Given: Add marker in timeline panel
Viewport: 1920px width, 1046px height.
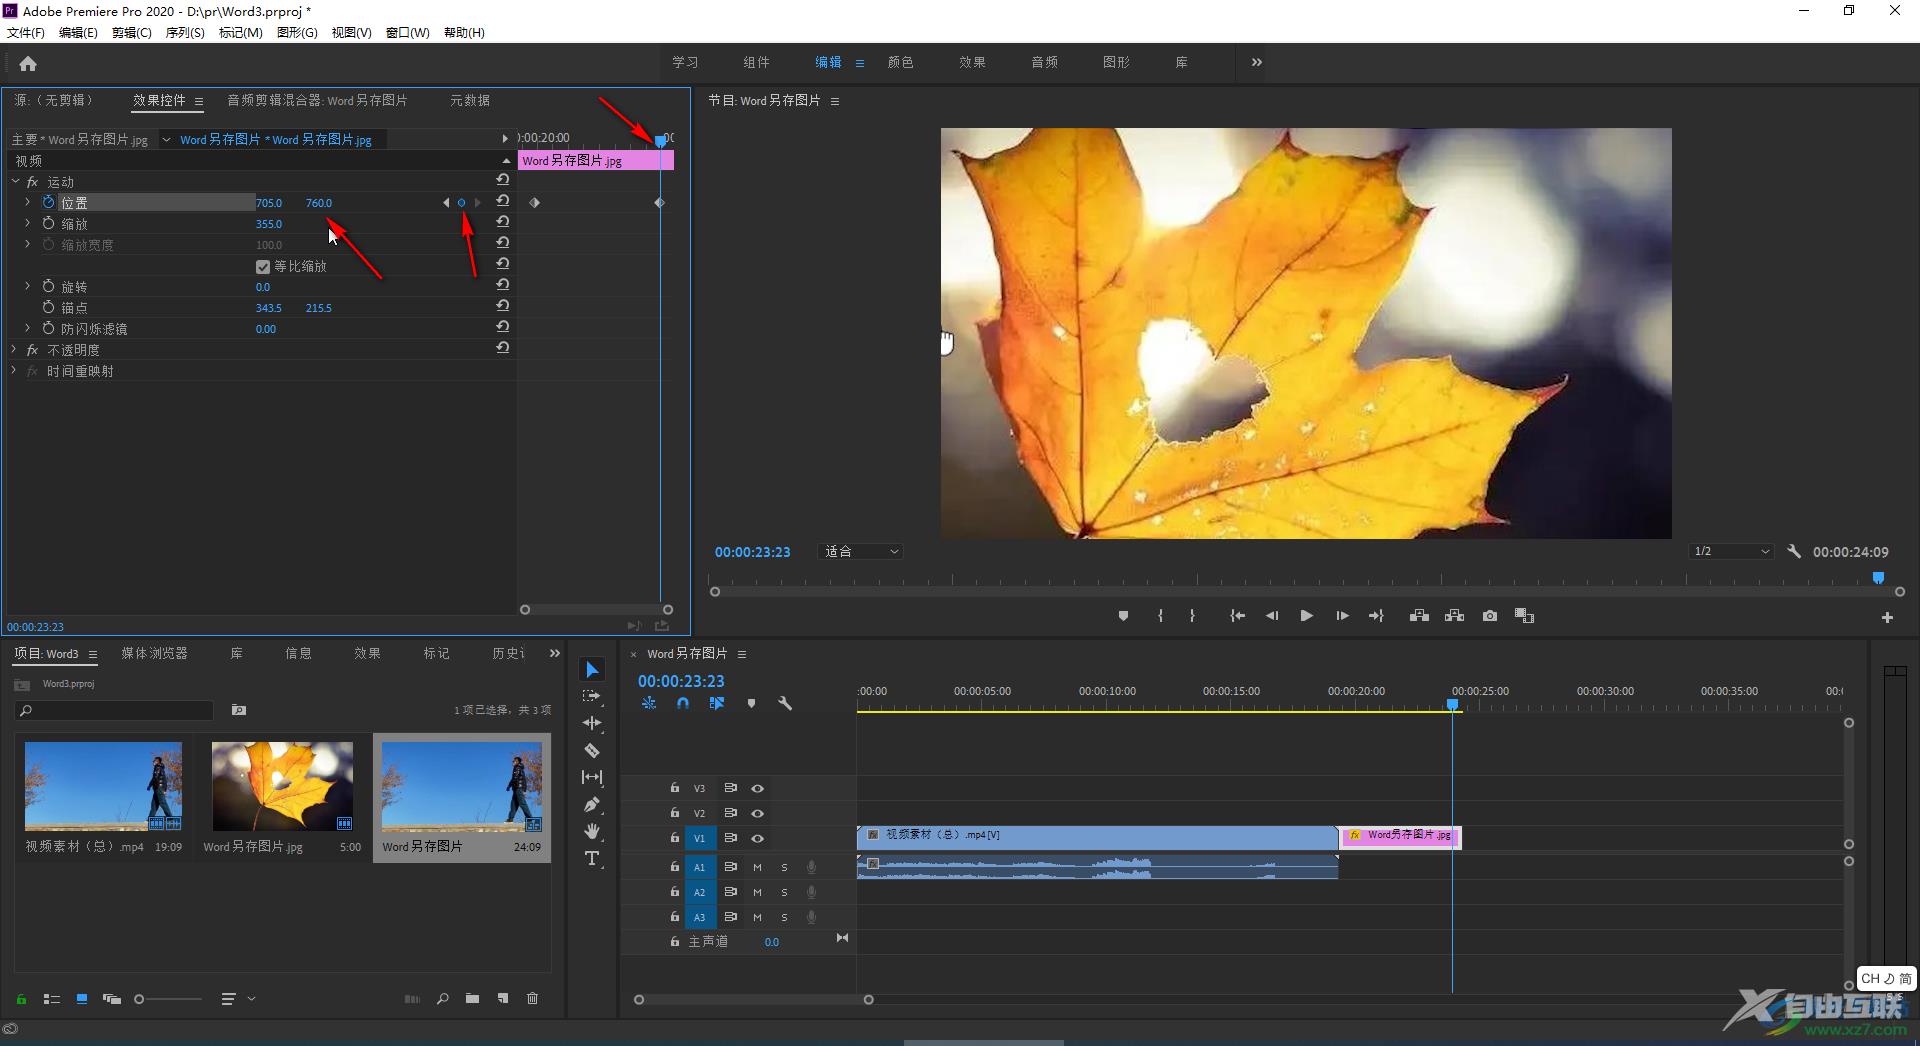Looking at the screenshot, I should pyautogui.click(x=751, y=703).
